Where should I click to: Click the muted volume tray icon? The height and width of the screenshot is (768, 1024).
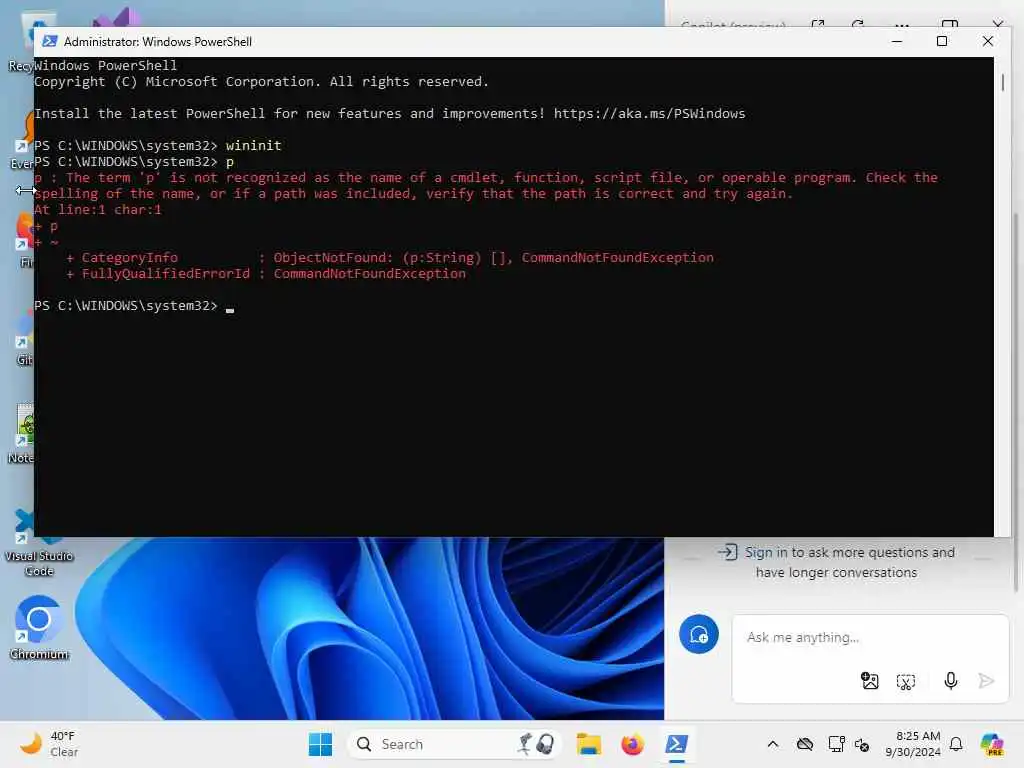(x=862, y=744)
